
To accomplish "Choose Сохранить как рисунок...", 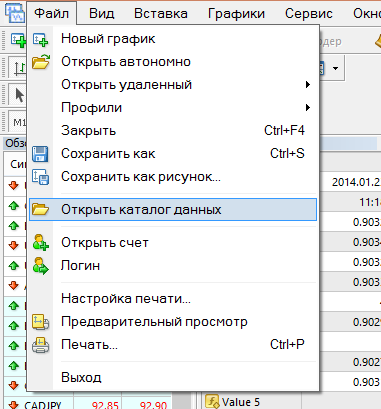I will pyautogui.click(x=173, y=177).
